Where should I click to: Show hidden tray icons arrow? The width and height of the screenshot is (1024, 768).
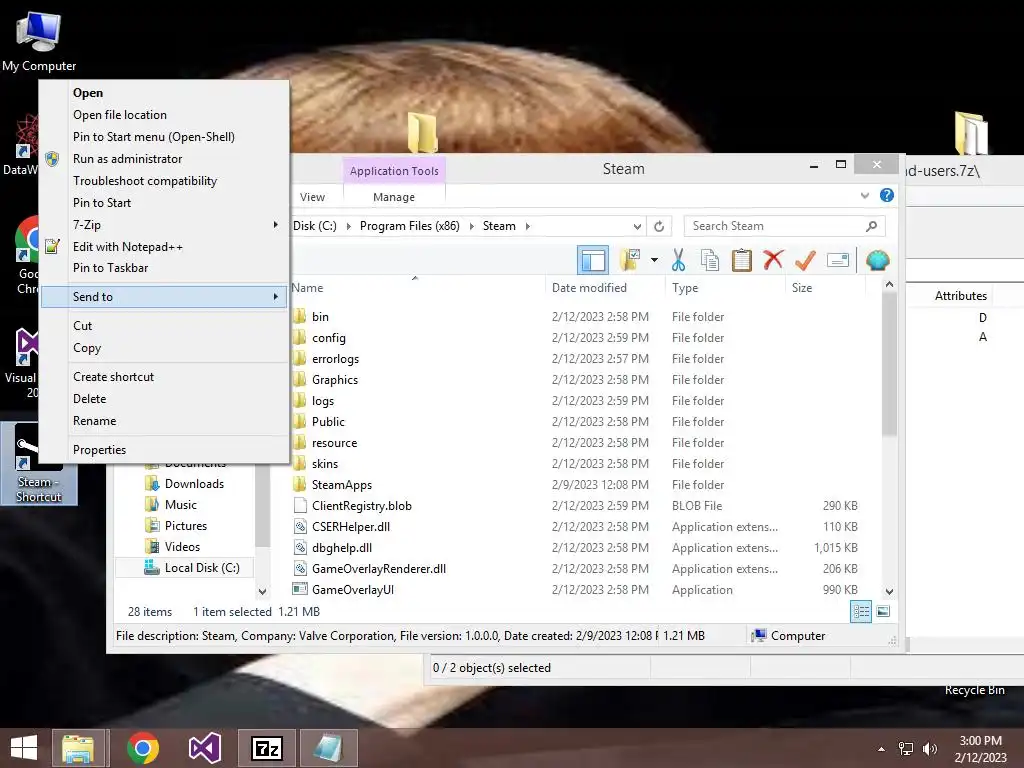point(881,749)
